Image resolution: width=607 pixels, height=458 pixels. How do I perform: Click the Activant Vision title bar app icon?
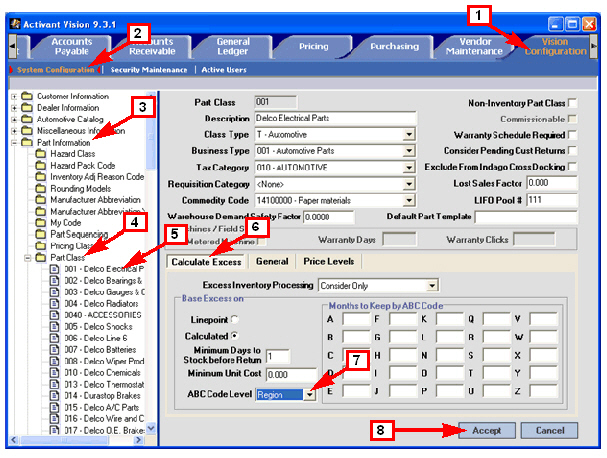[x=15, y=24]
